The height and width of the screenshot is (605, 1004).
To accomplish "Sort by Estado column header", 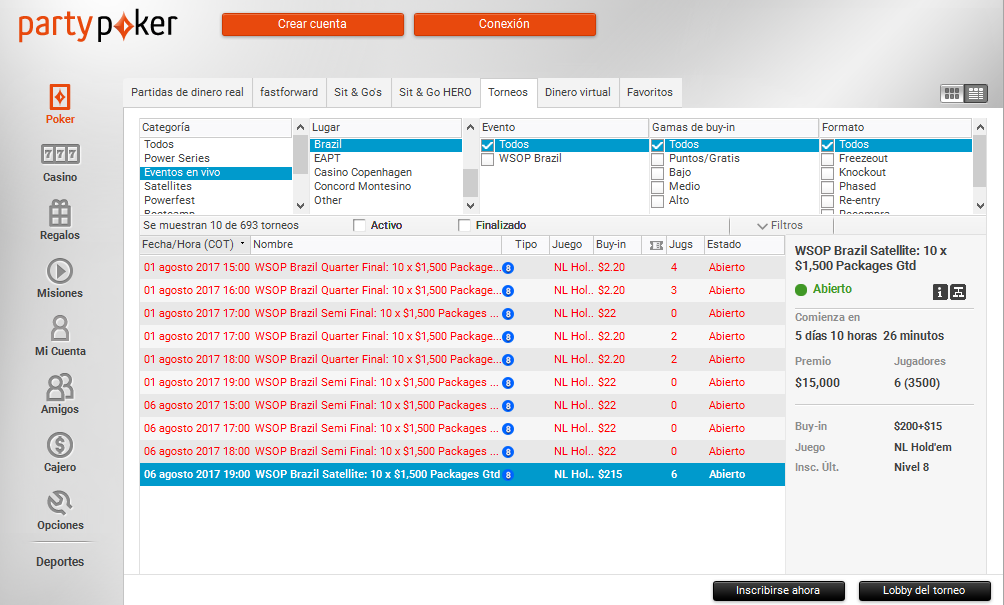I will [x=744, y=245].
